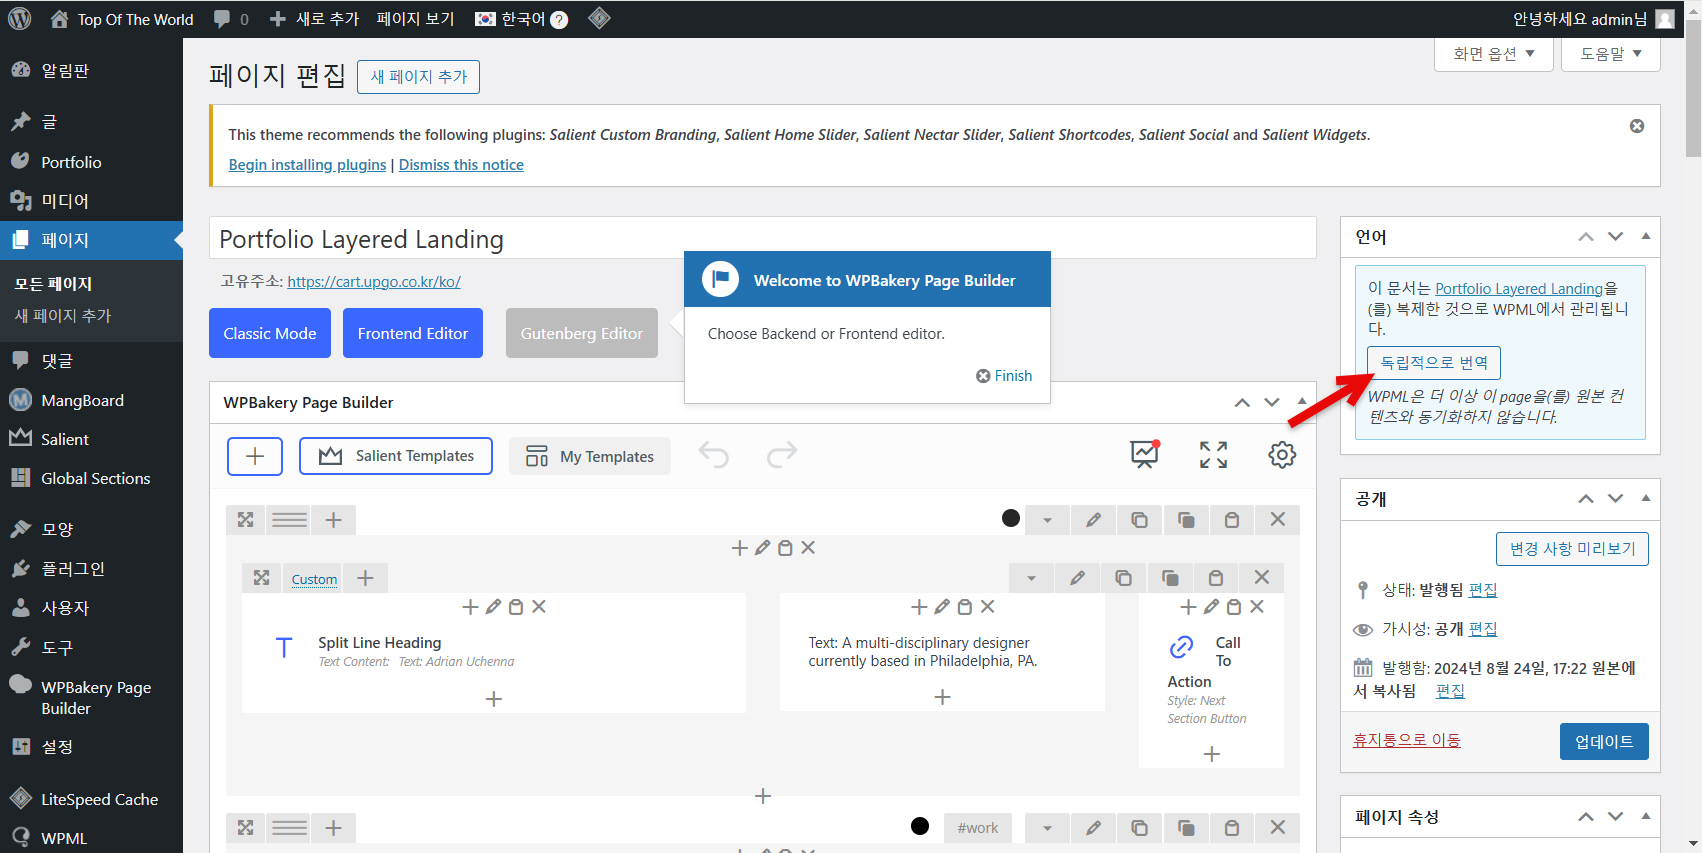Move 공개 panel up with arrow
This screenshot has width=1702, height=853.
click(x=1586, y=499)
